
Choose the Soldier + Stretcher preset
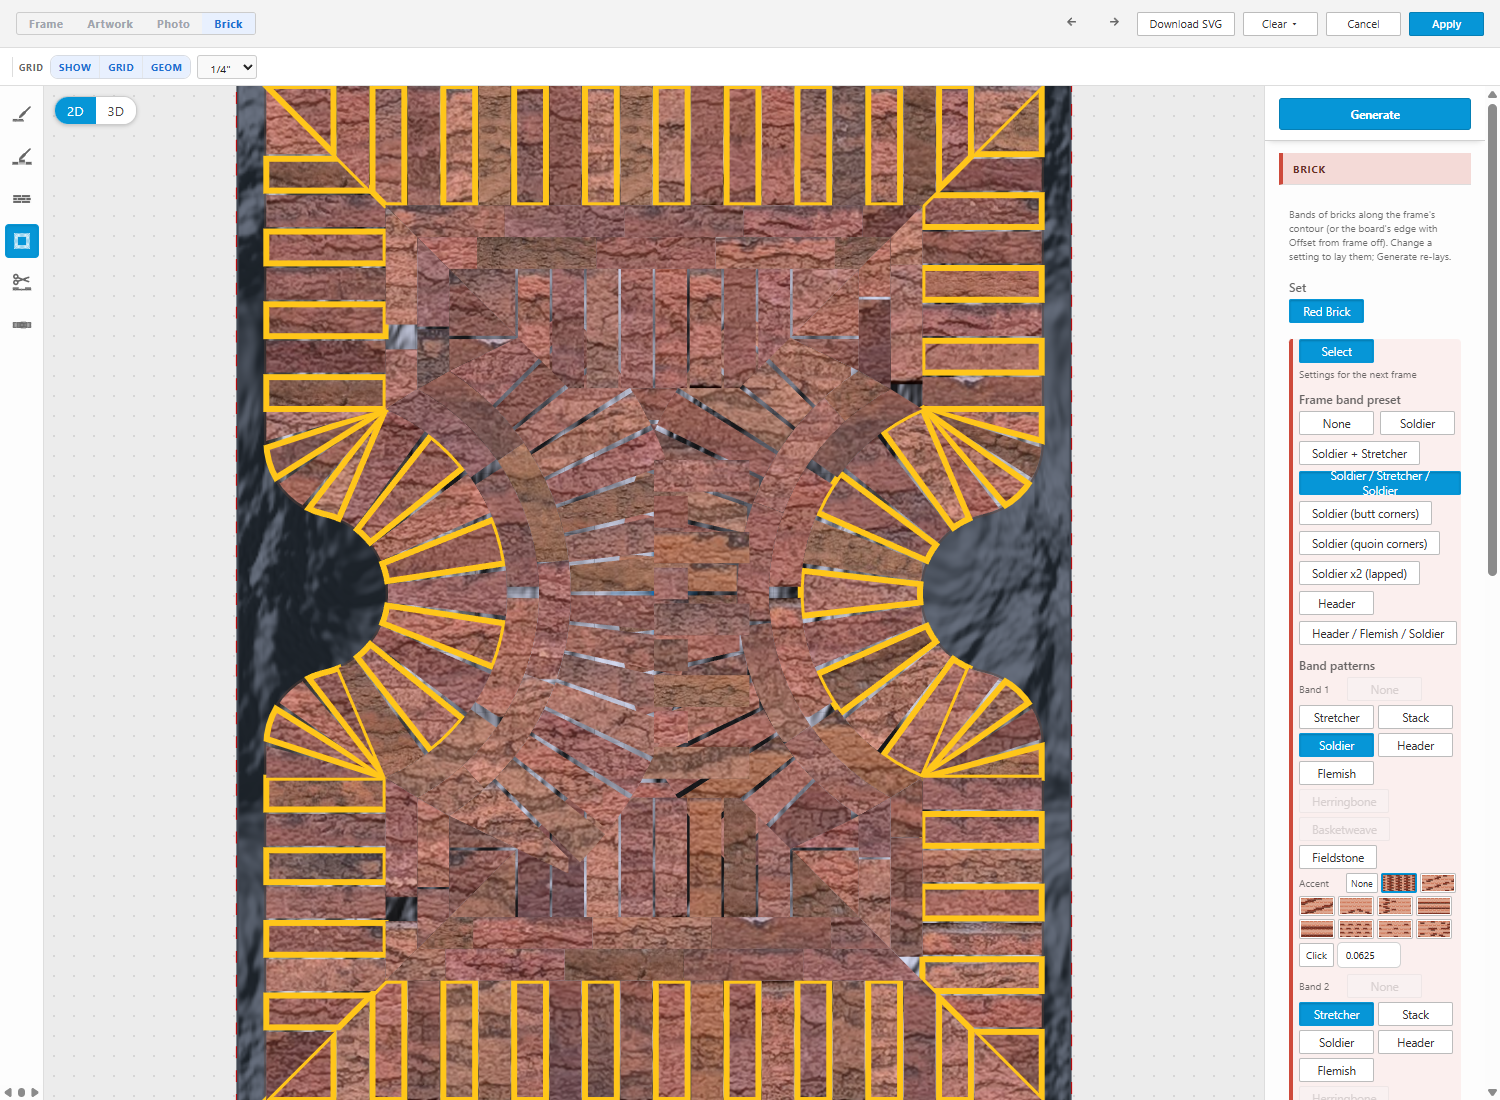(1359, 454)
